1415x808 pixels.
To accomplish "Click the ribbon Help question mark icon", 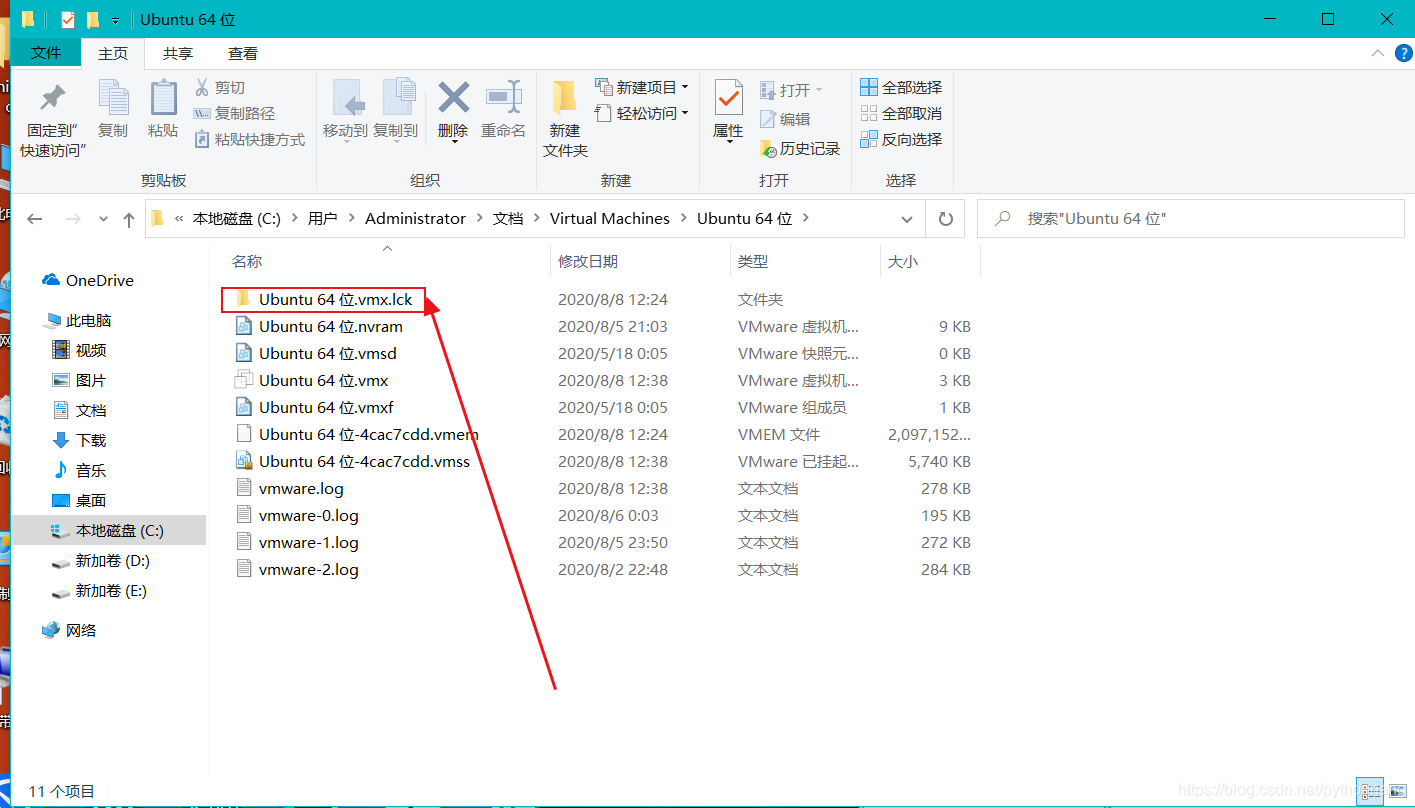I will point(1403,53).
